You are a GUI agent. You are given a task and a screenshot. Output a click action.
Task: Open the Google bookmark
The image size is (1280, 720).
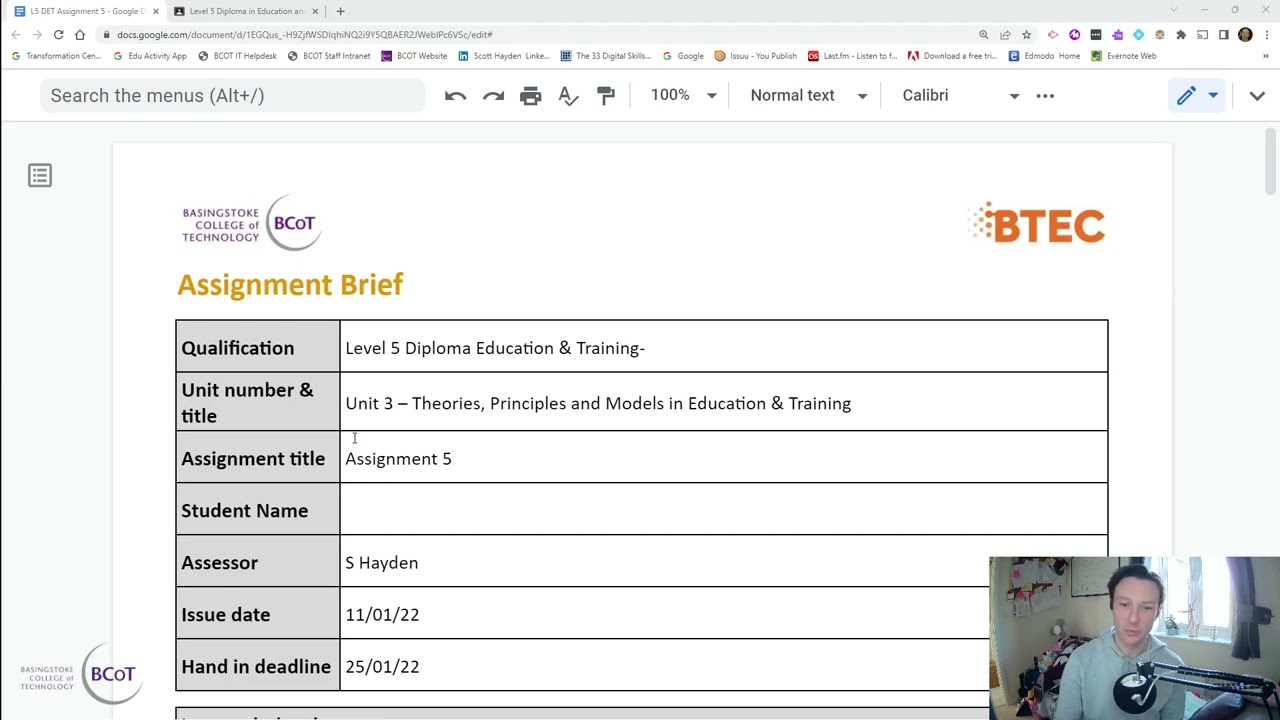[683, 56]
